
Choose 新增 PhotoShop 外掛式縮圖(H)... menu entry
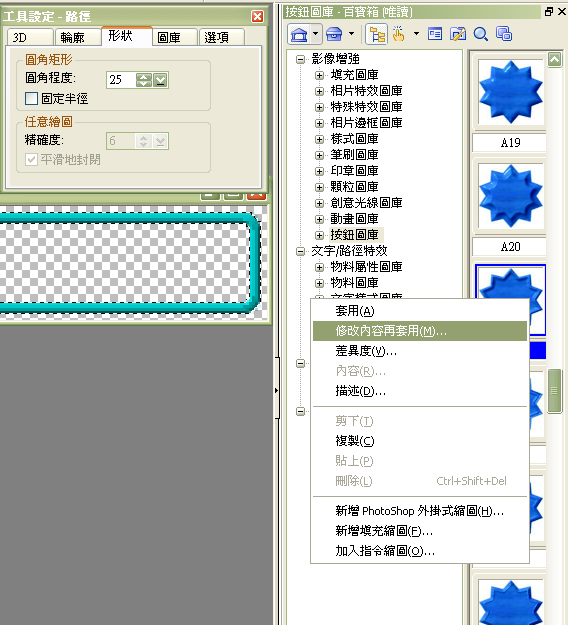(x=420, y=511)
